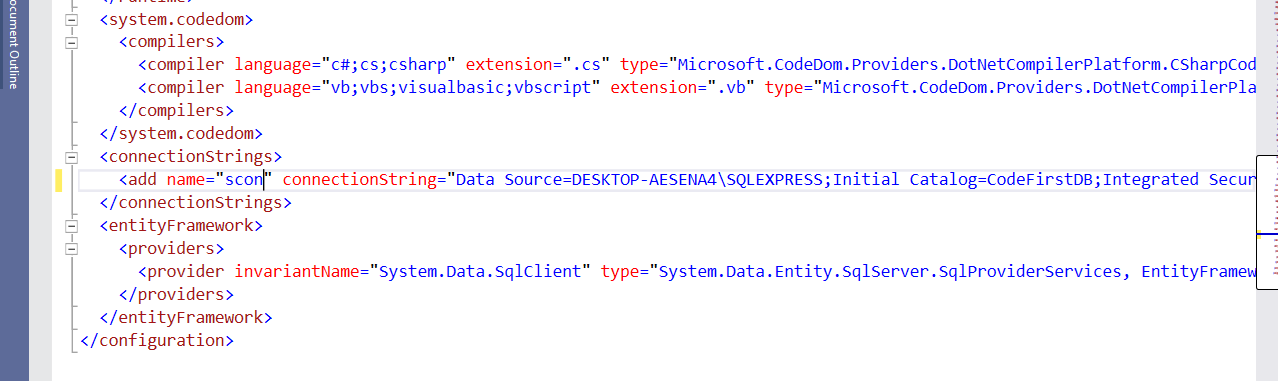Collapse the compilers node in gutter
Image resolution: width=1278 pixels, height=381 pixels.
pos(71,42)
